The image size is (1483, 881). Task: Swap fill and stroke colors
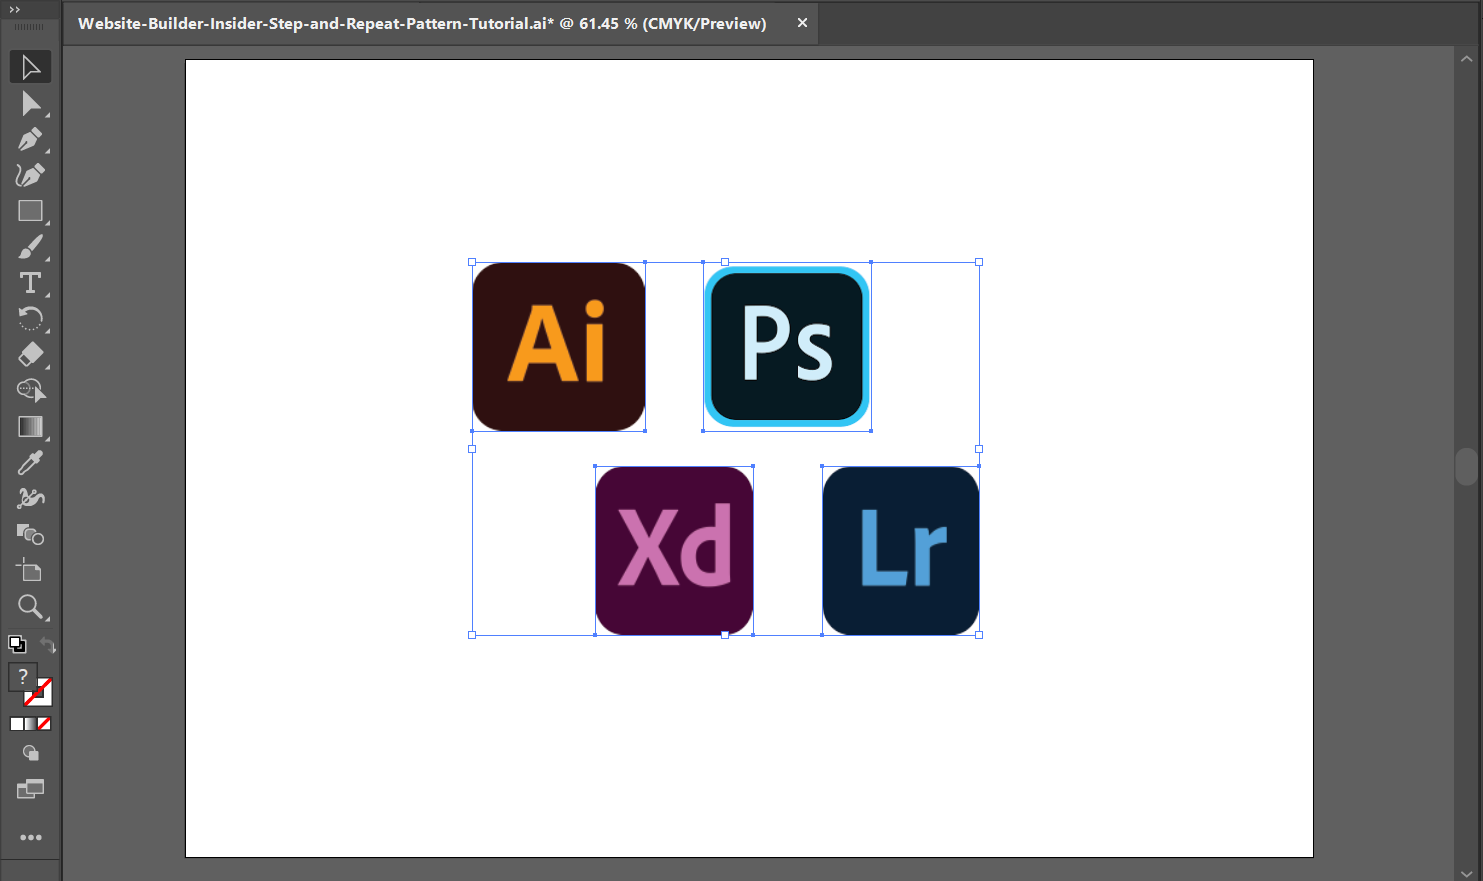click(x=47, y=645)
